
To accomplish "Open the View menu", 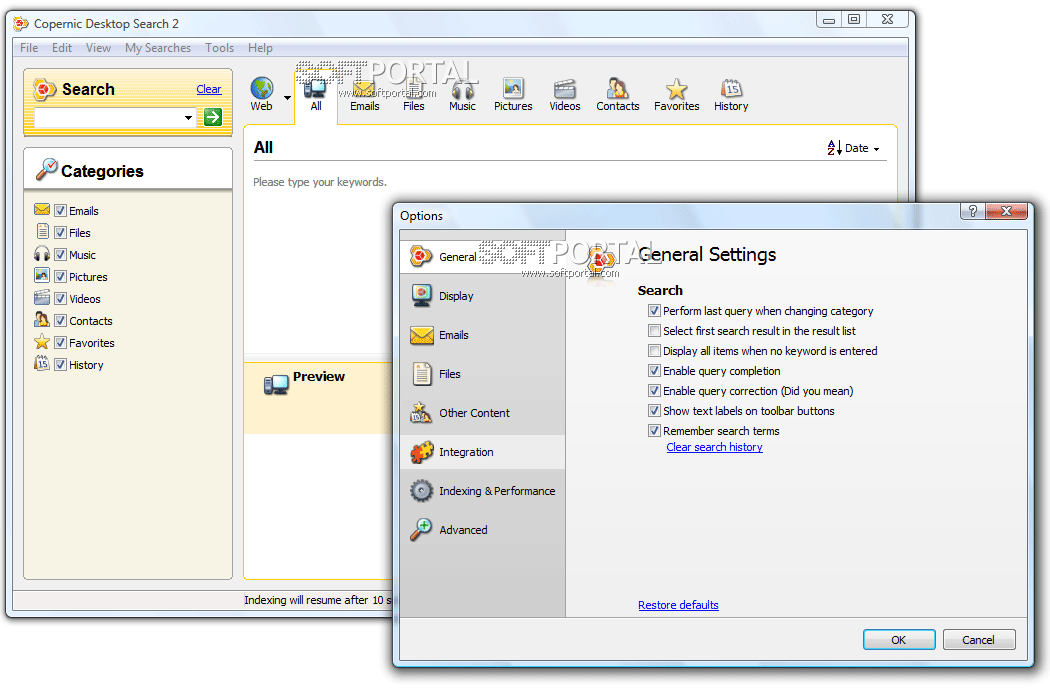I will tap(98, 48).
